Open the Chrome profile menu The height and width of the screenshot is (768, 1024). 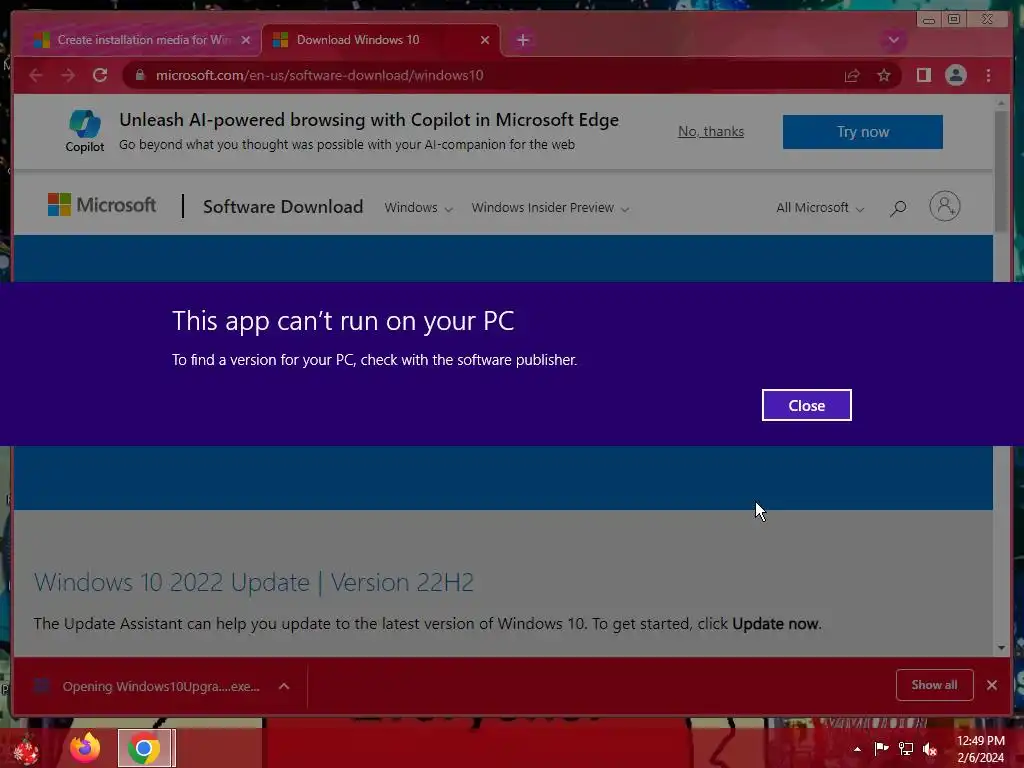click(955, 75)
